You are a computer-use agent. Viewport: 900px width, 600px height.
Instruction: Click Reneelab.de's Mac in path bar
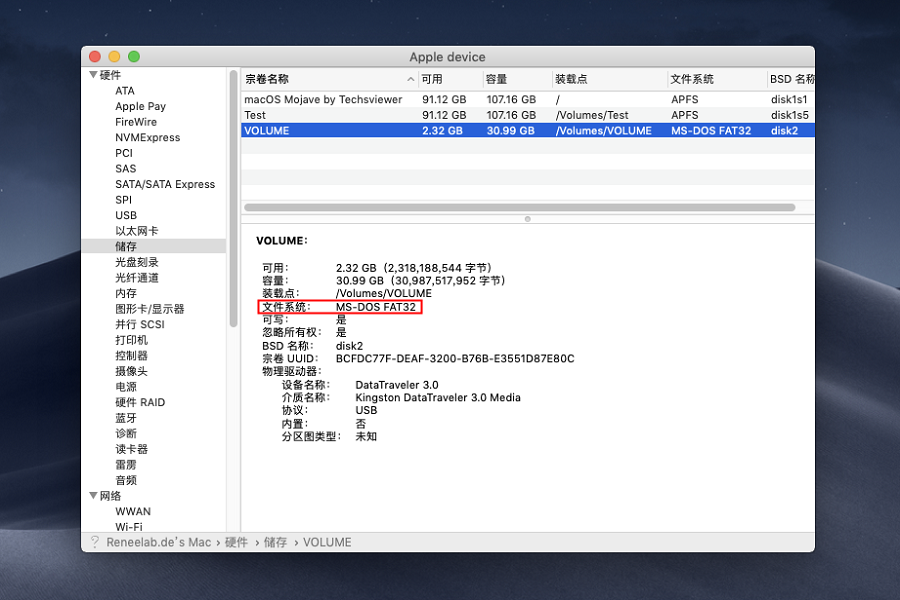tap(158, 542)
